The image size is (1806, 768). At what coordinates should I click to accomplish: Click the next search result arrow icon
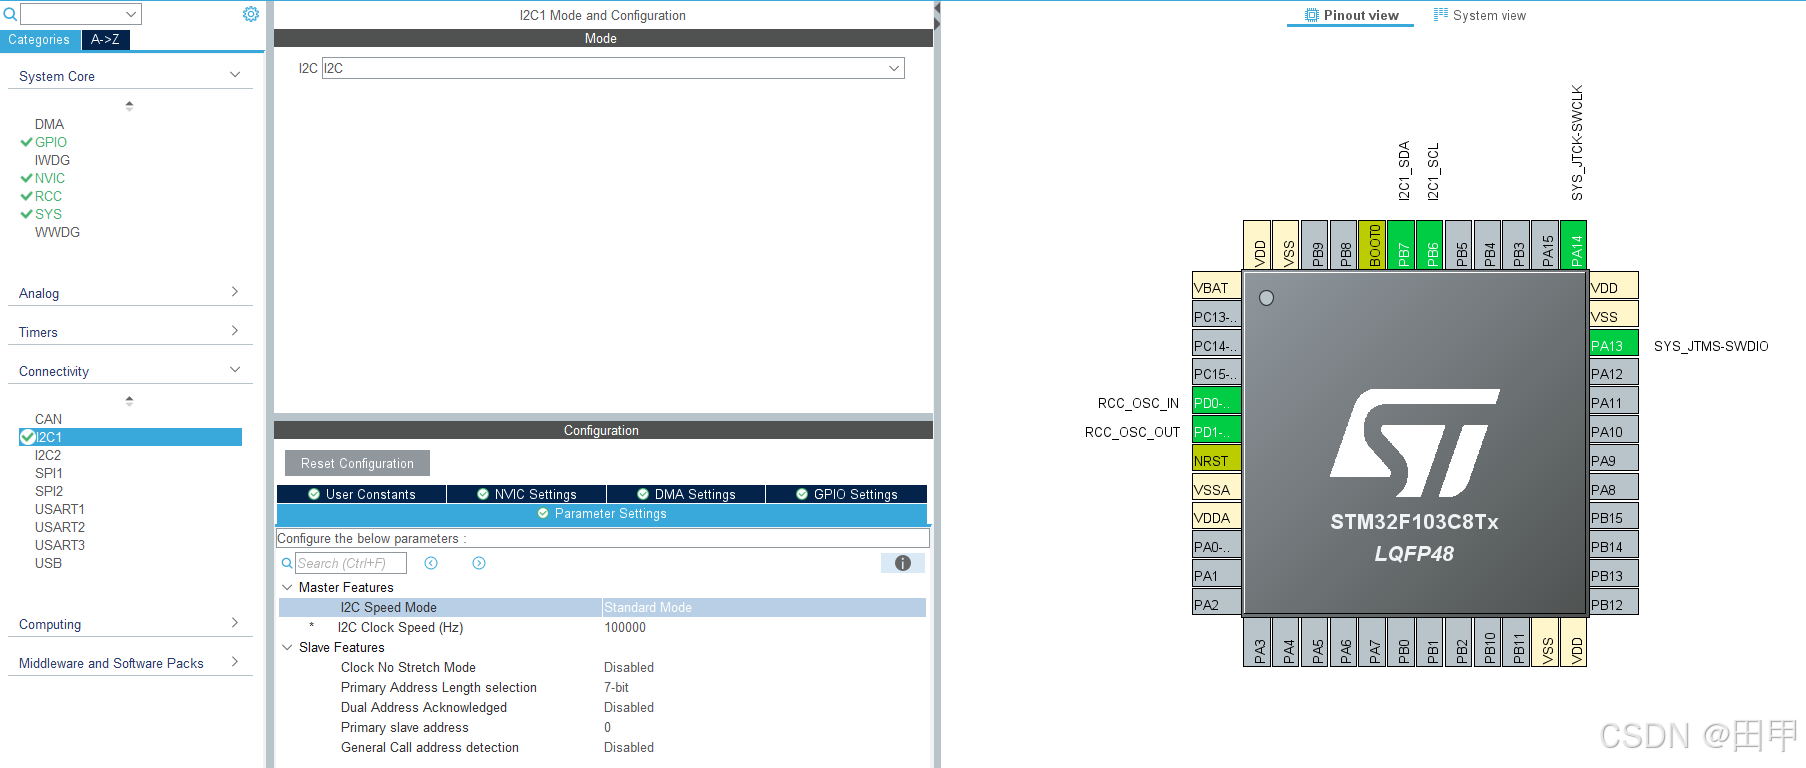(479, 563)
